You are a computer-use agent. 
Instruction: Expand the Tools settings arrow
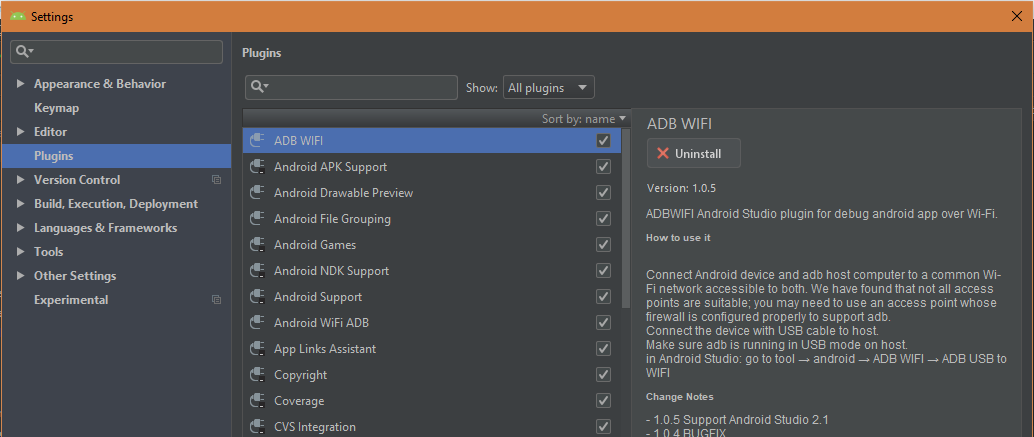20,252
